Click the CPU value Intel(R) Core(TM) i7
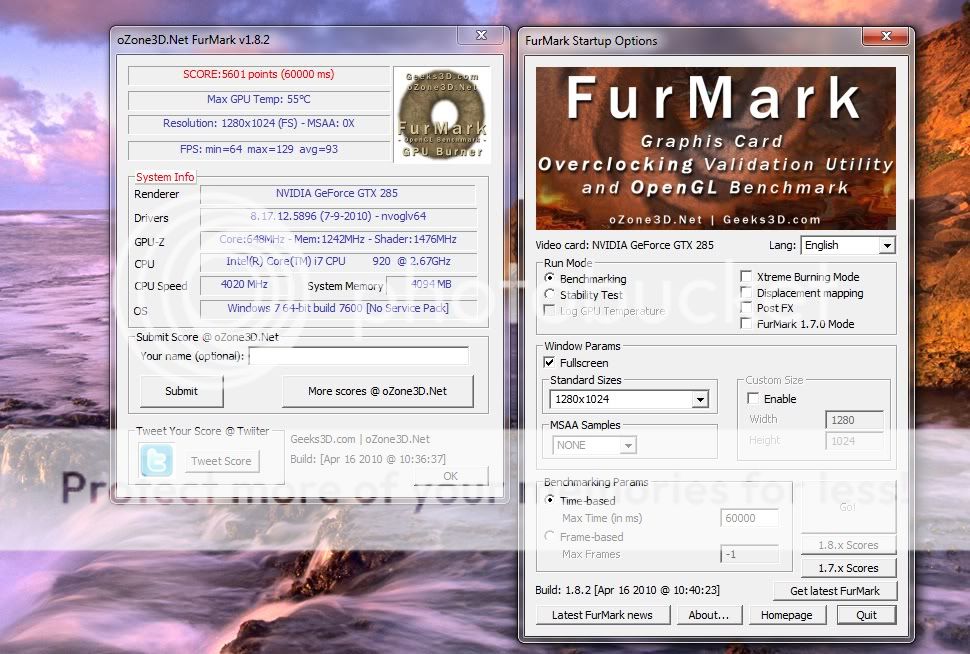 (338, 262)
